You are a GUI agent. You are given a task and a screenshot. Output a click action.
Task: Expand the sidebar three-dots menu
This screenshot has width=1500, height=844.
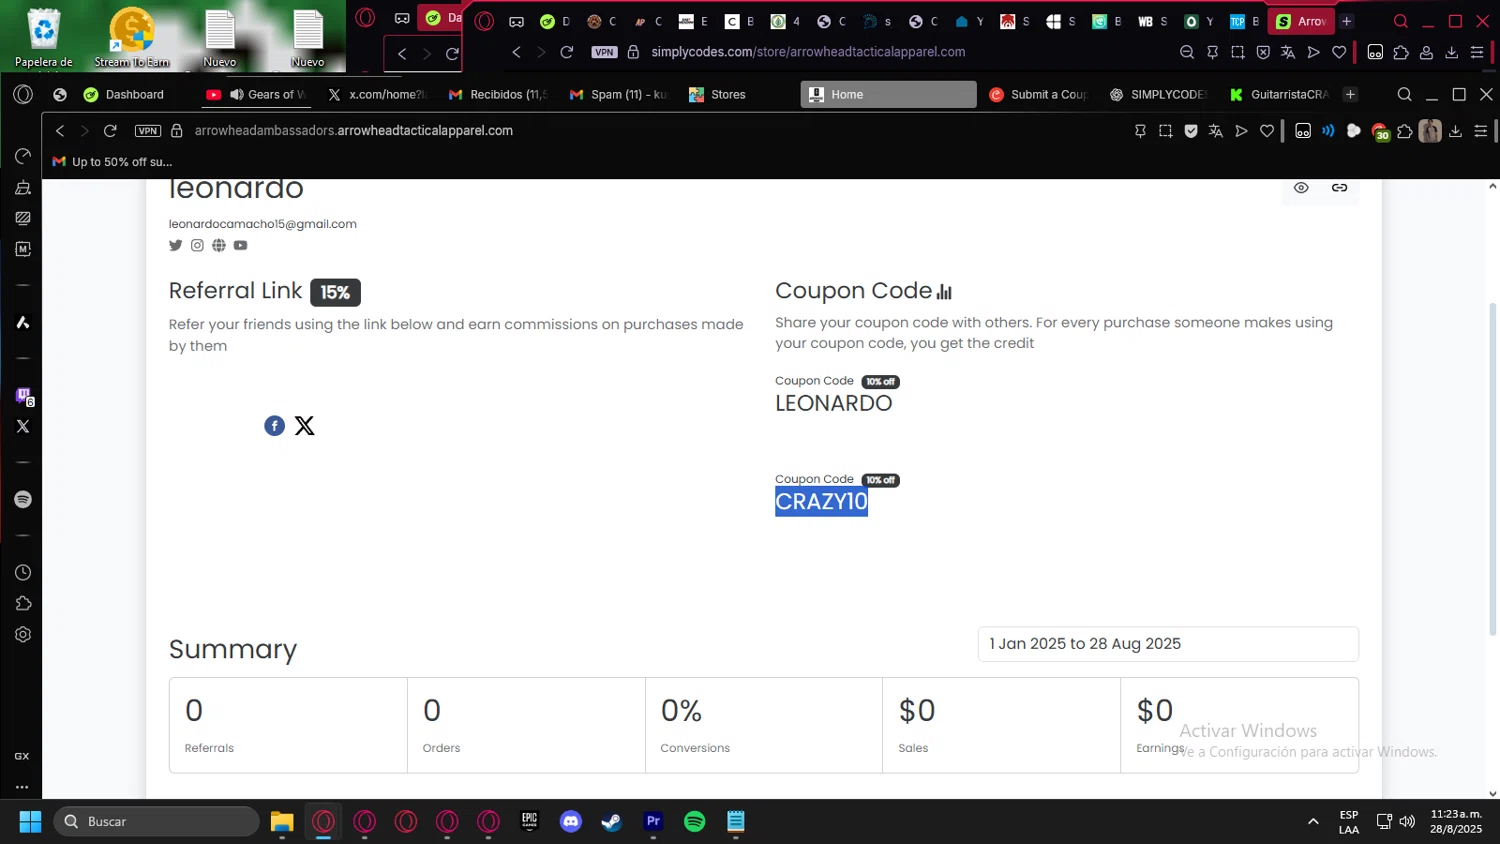[x=22, y=787]
